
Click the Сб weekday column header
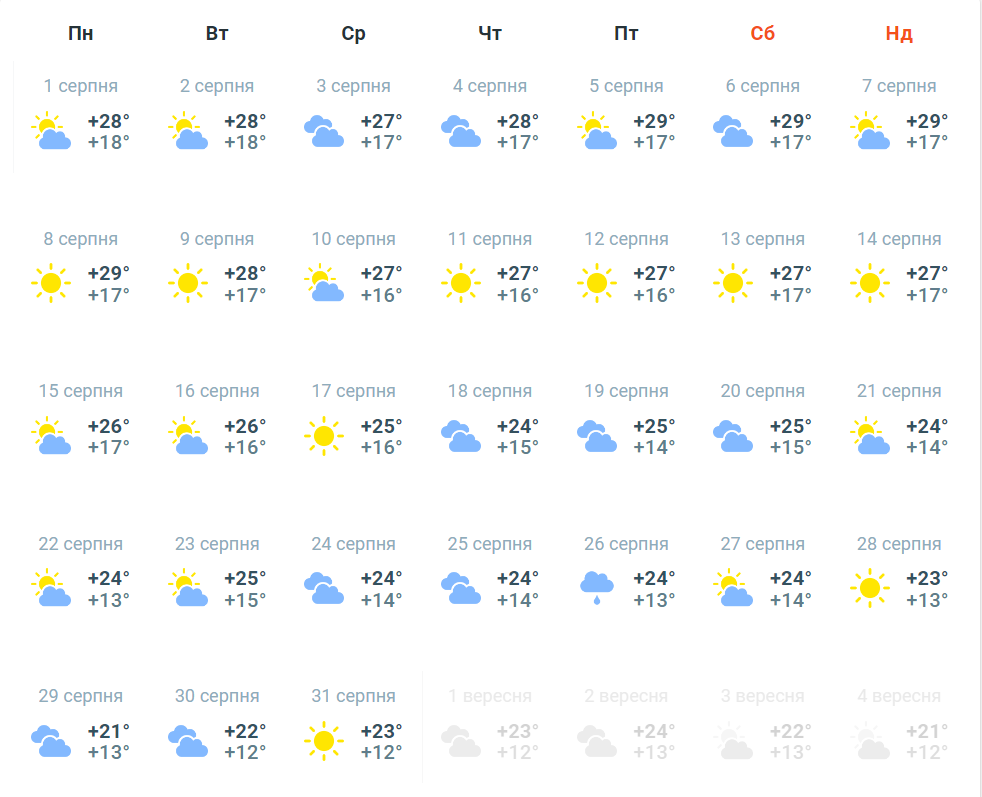[x=763, y=33]
